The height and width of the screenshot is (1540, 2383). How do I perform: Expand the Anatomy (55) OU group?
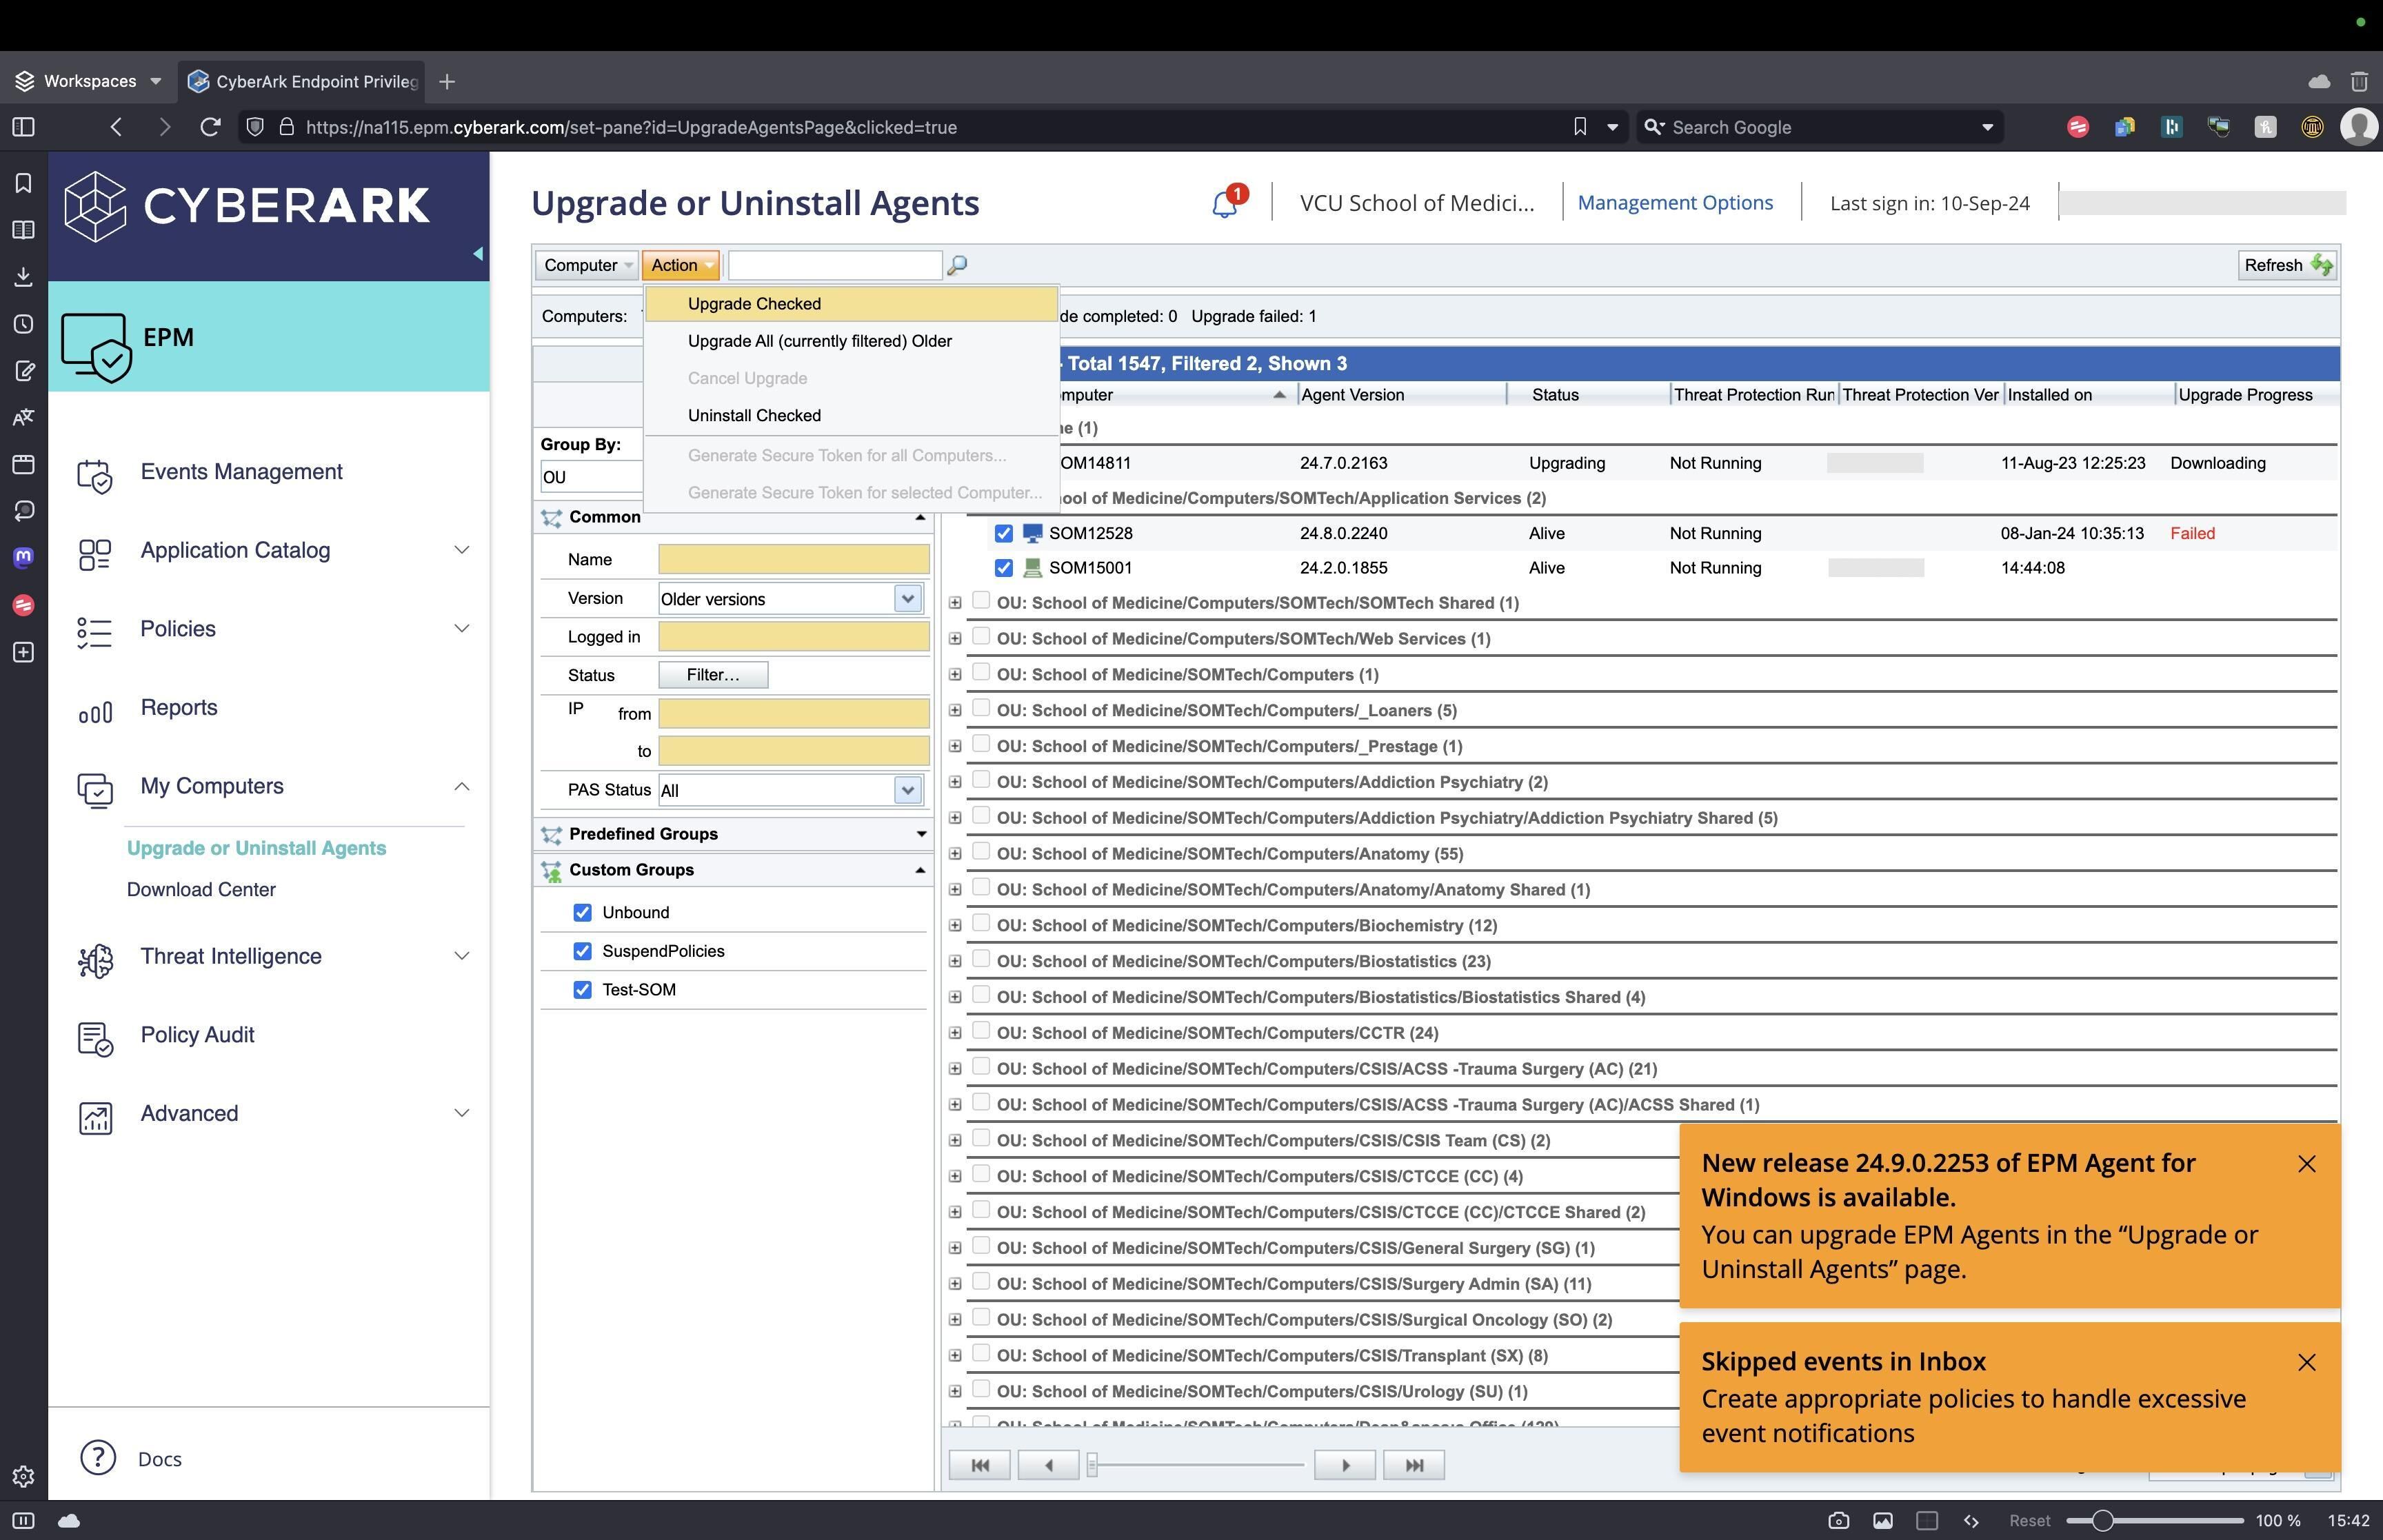[x=955, y=854]
